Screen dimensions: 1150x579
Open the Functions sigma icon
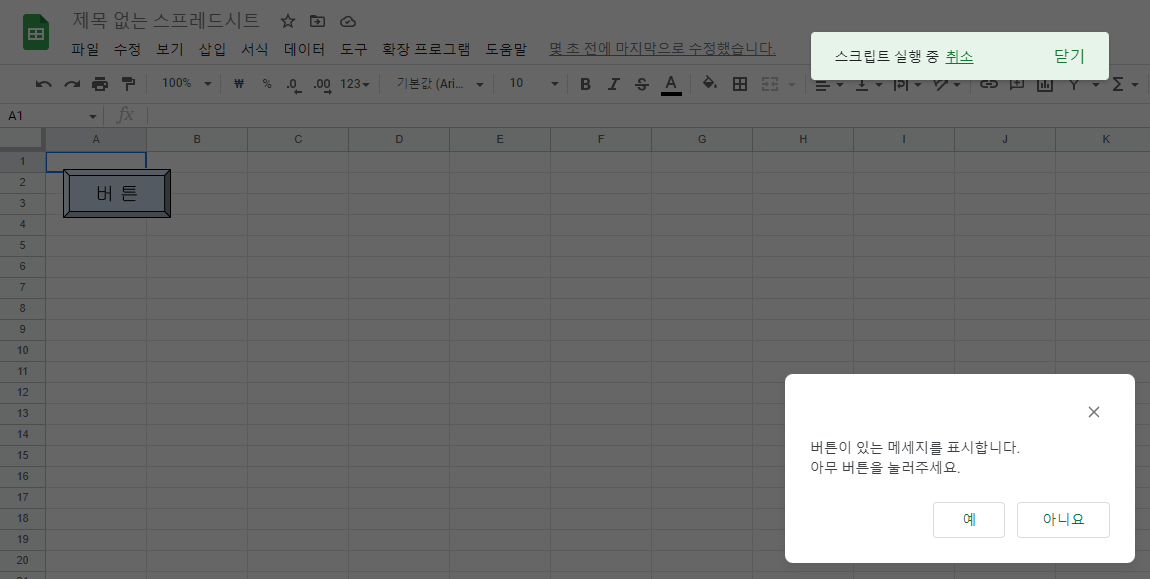coord(1118,84)
